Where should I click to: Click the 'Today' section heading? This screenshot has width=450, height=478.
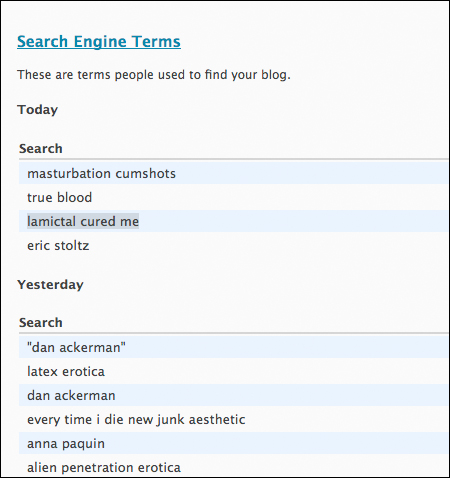(x=38, y=110)
